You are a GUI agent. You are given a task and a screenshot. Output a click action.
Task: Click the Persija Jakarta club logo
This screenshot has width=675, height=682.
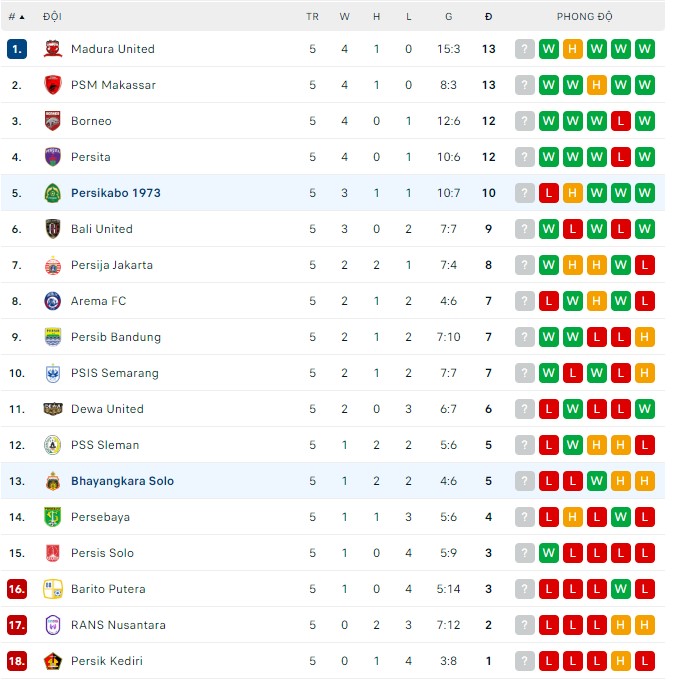coord(53,265)
